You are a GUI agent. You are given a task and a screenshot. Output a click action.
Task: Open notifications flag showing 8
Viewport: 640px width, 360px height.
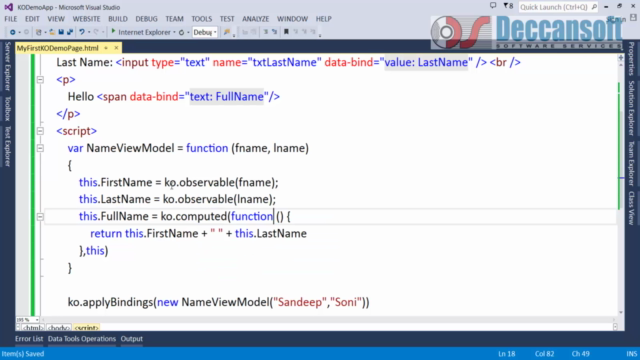coord(508,6)
